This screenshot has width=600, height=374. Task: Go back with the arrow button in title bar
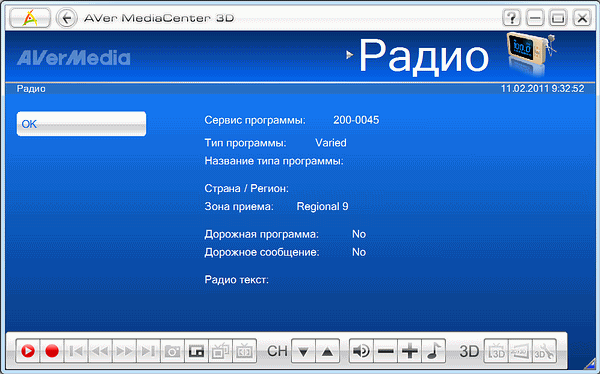point(67,18)
